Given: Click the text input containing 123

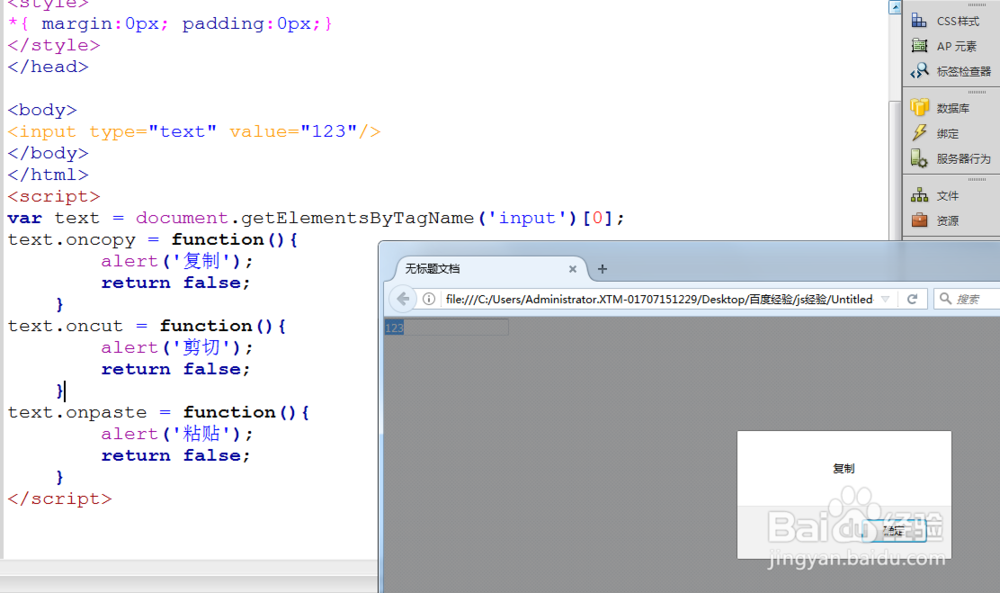Looking at the screenshot, I should coord(446,328).
